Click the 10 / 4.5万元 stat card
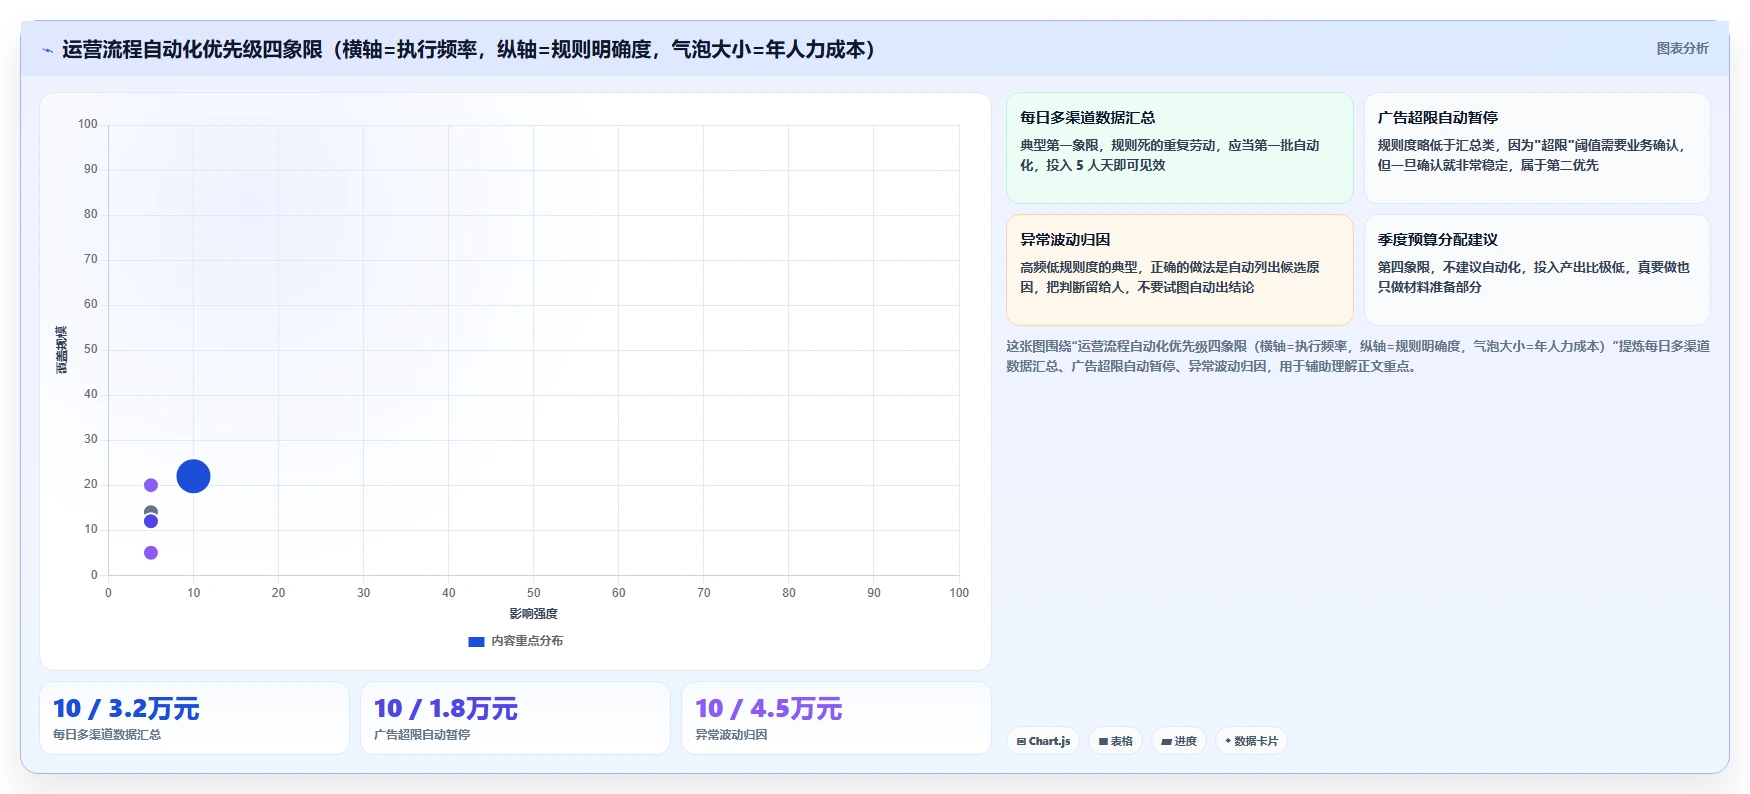The image size is (1750, 794). [836, 718]
